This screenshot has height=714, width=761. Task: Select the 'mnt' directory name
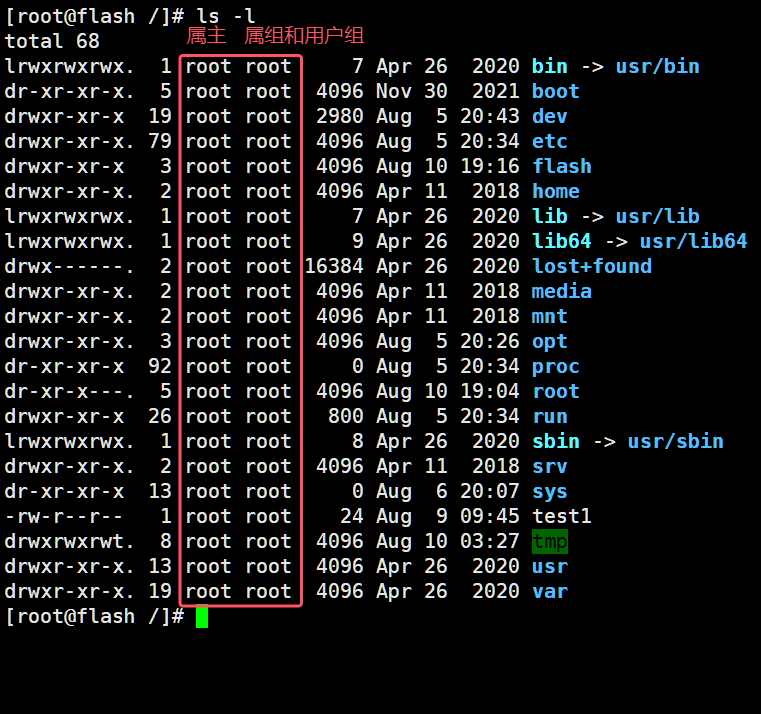pyautogui.click(x=549, y=316)
